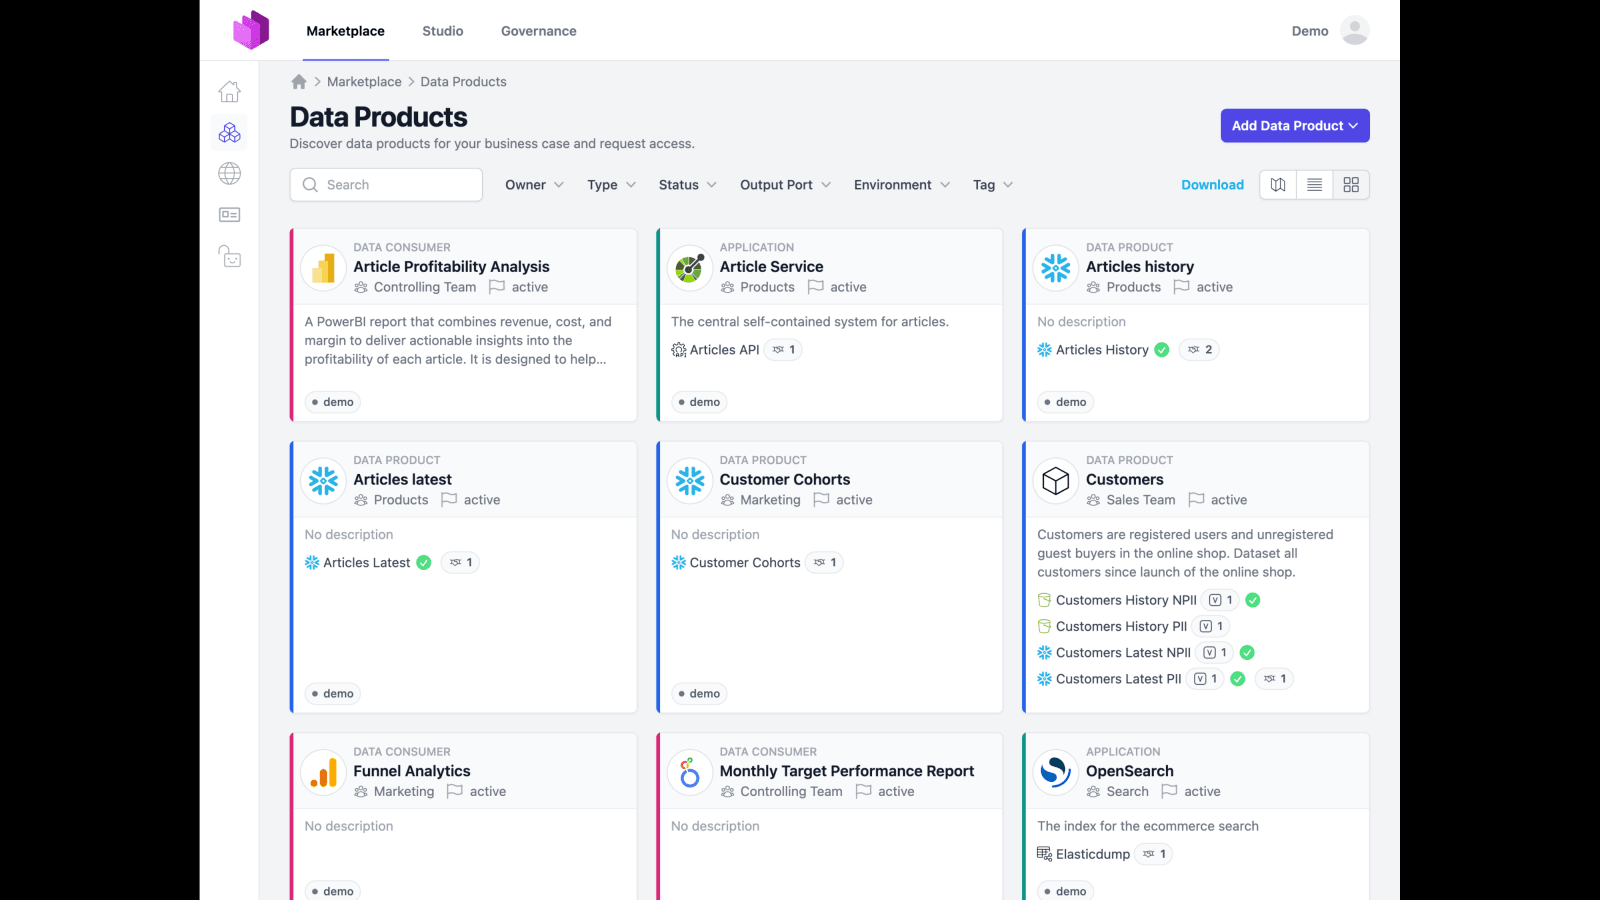Click into the Search input field
Screen dimensions: 1600x900
tap(386, 185)
